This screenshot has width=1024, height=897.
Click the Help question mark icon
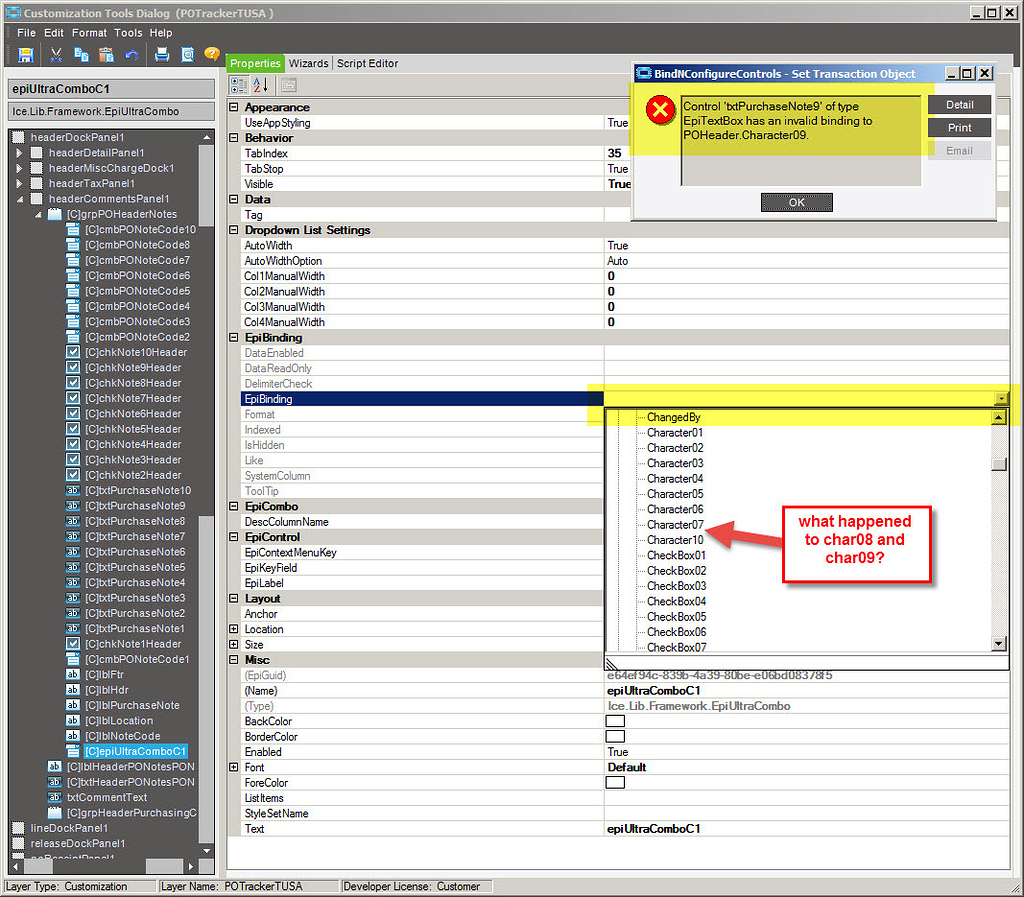(x=211, y=55)
